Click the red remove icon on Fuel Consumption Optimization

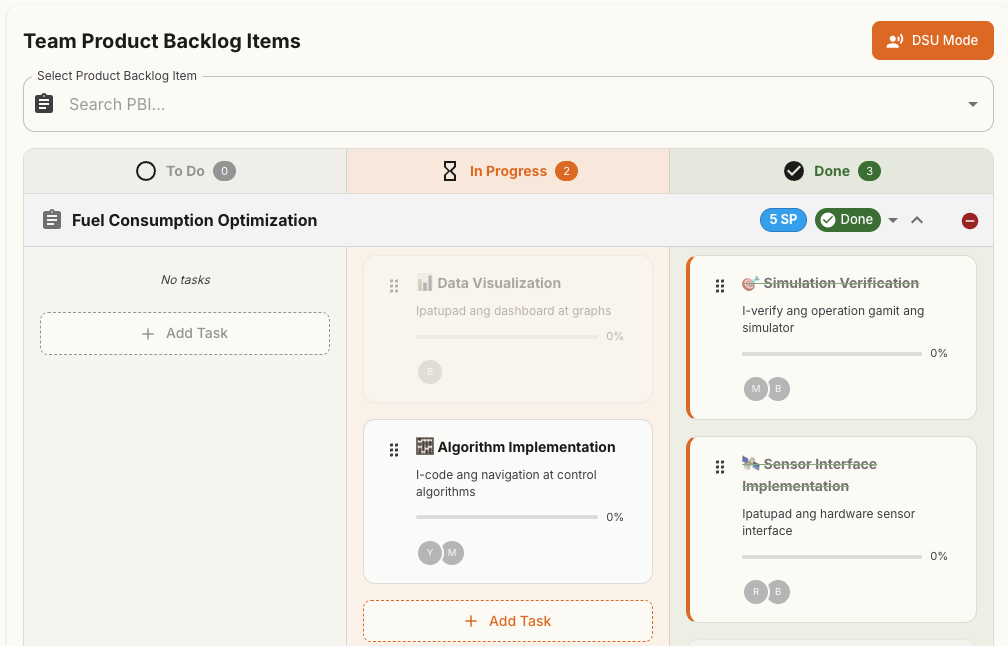point(969,221)
